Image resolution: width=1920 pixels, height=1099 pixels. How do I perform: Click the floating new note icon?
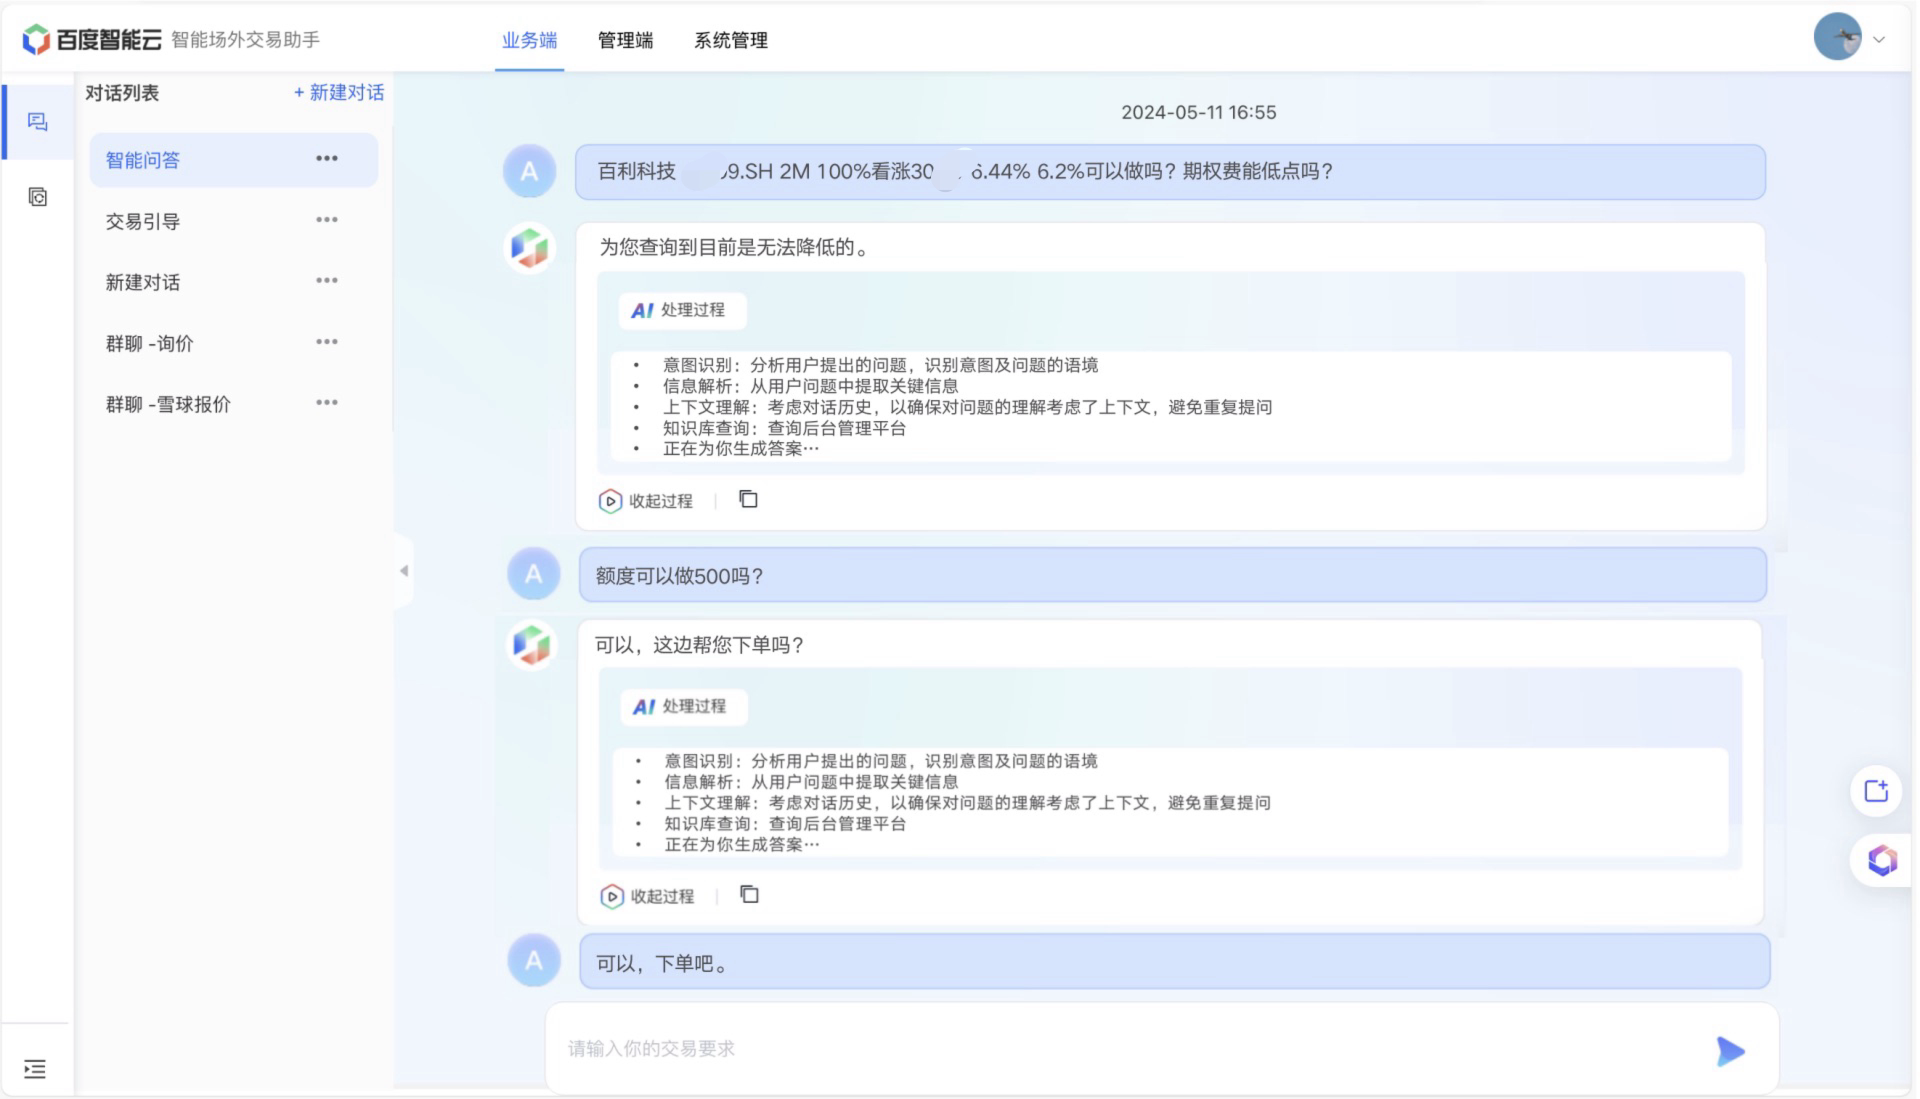click(1876, 791)
